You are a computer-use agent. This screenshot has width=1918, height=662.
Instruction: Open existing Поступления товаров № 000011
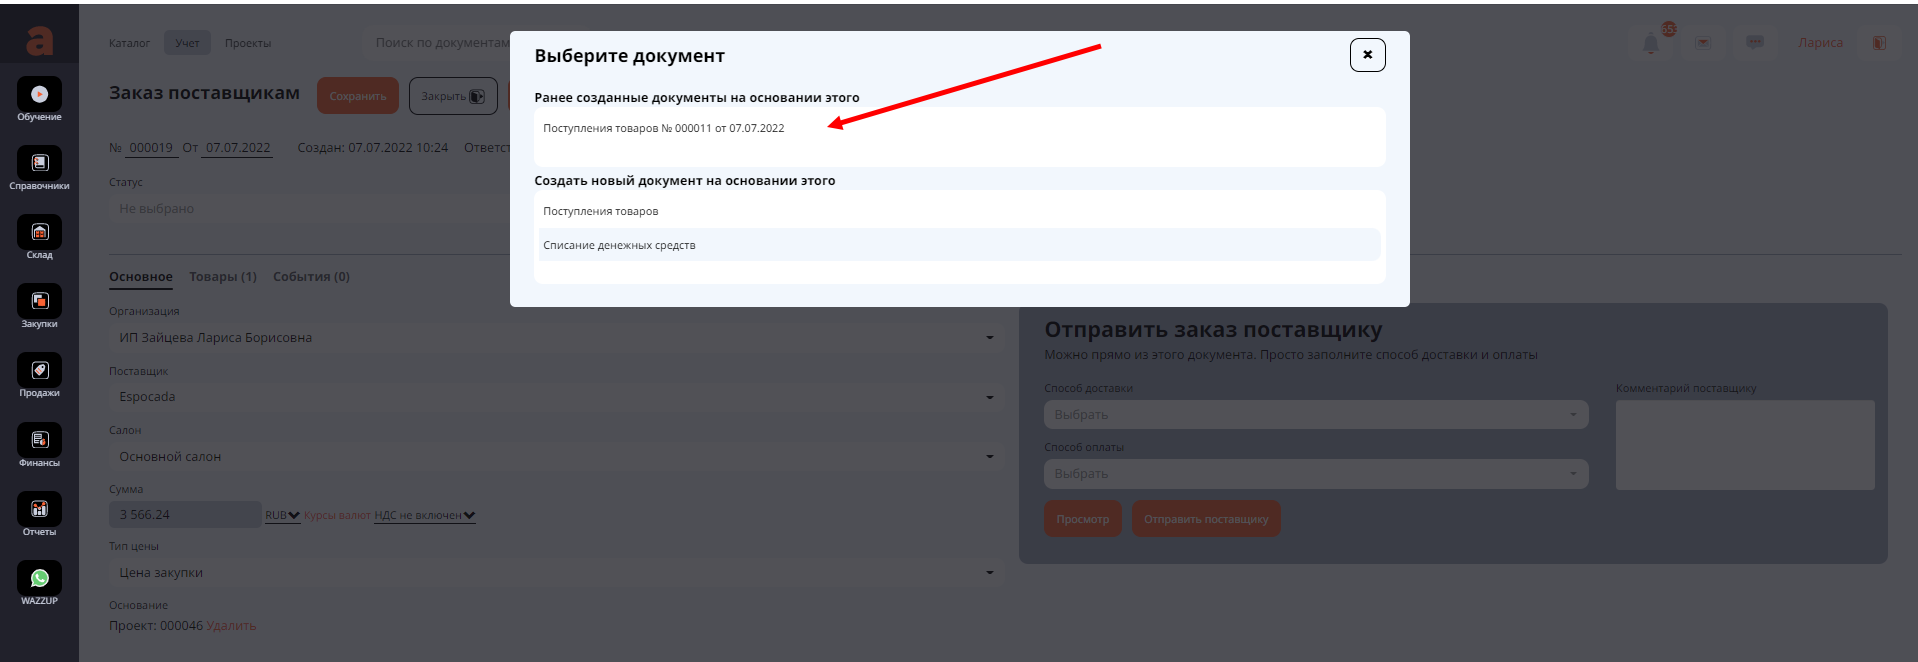[663, 128]
